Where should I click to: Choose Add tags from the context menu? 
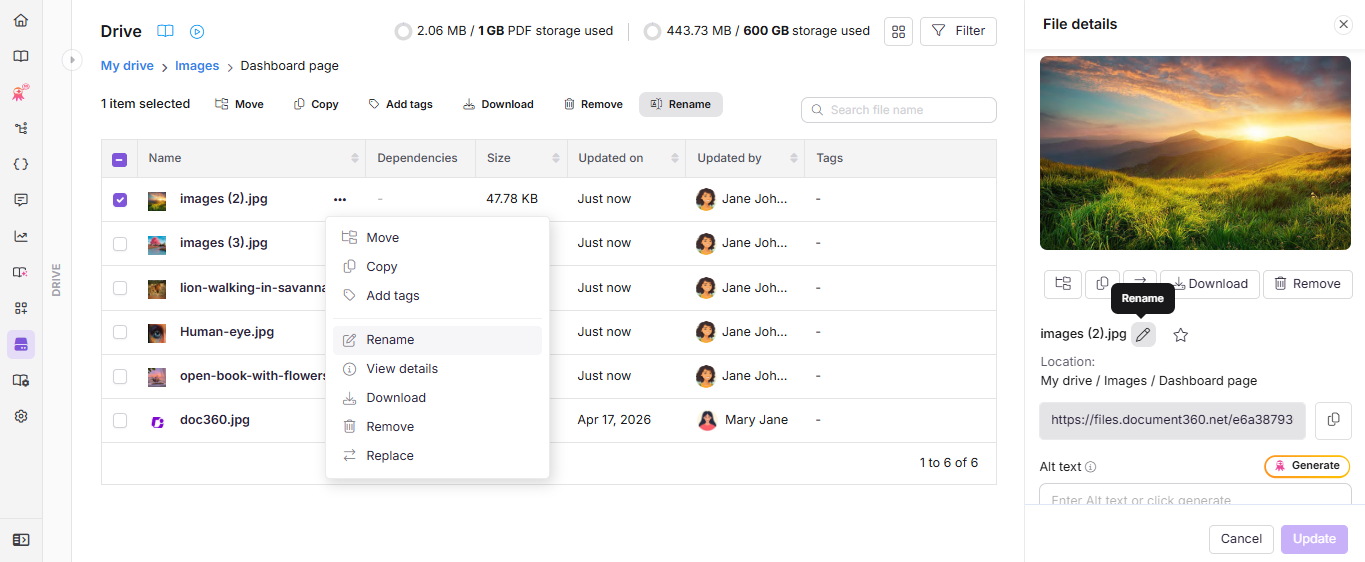tap(437, 296)
